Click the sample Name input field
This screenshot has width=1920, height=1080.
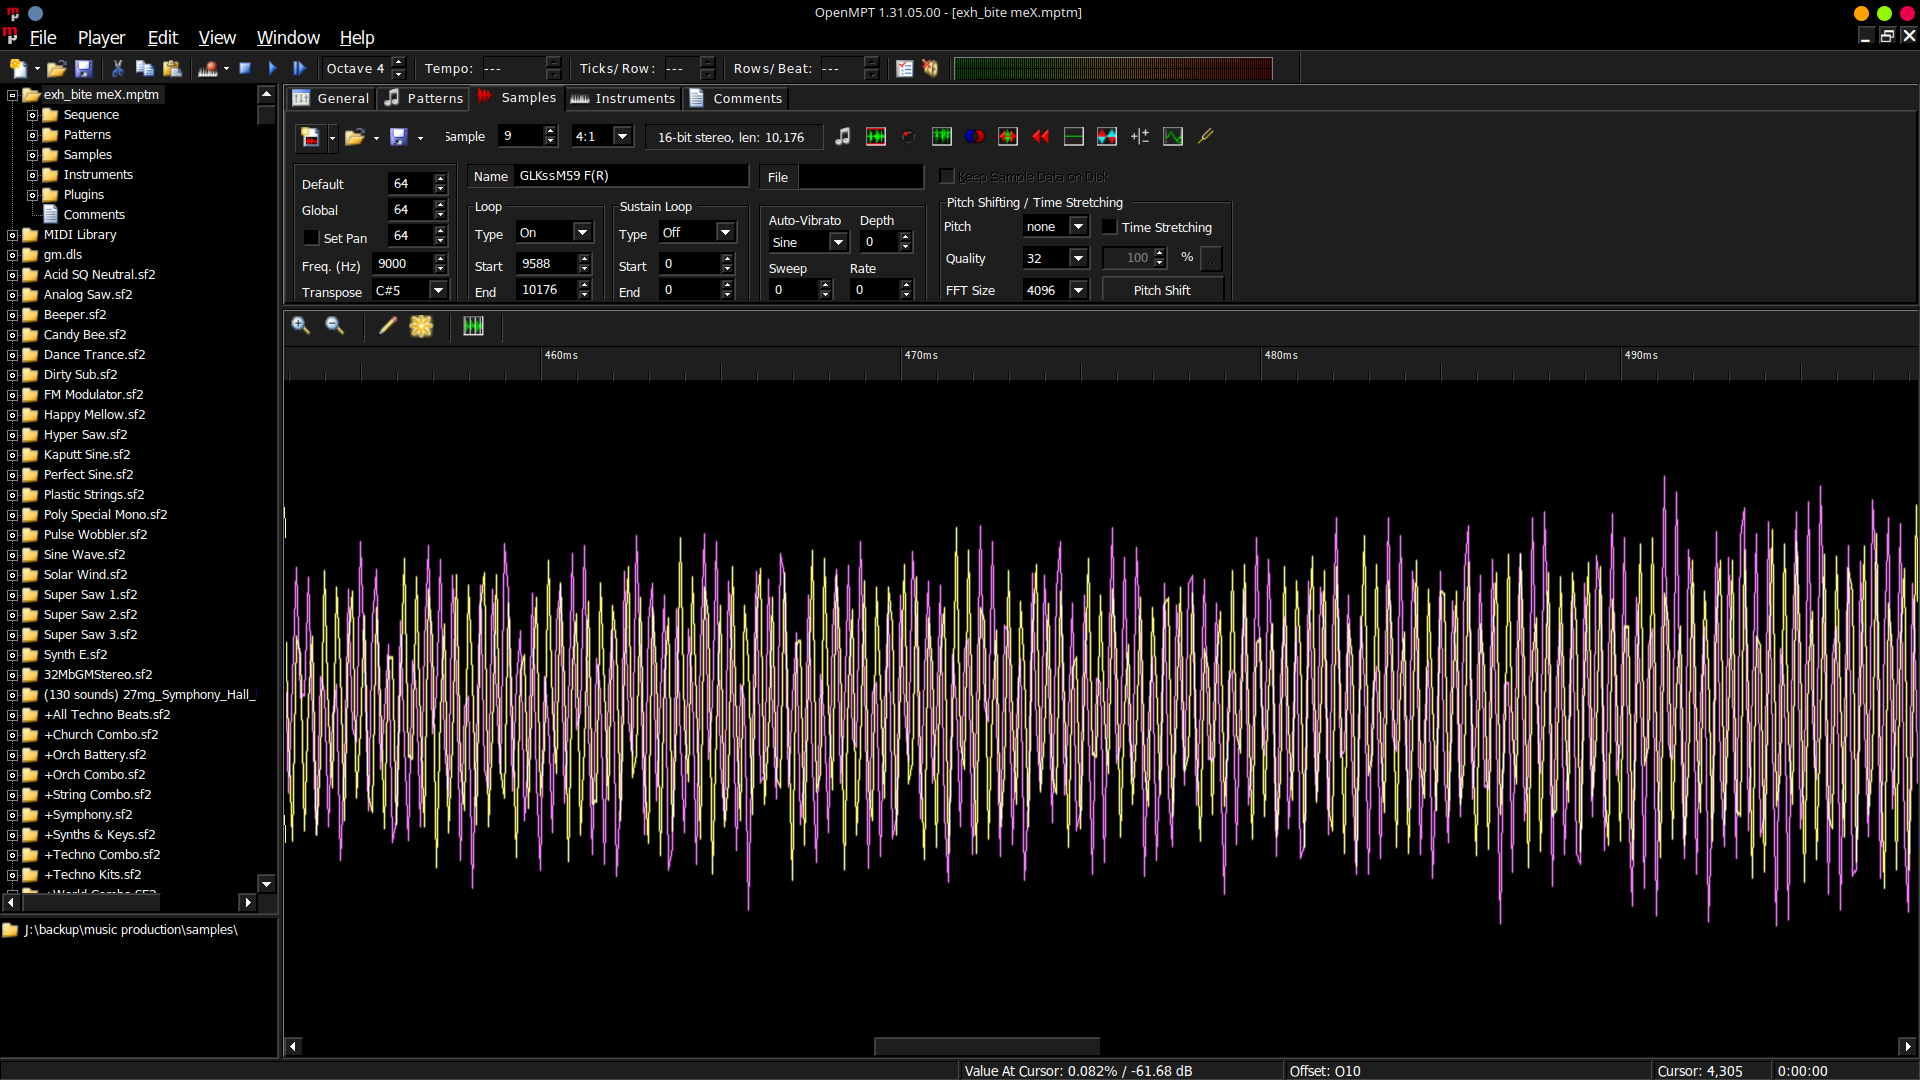pyautogui.click(x=630, y=176)
